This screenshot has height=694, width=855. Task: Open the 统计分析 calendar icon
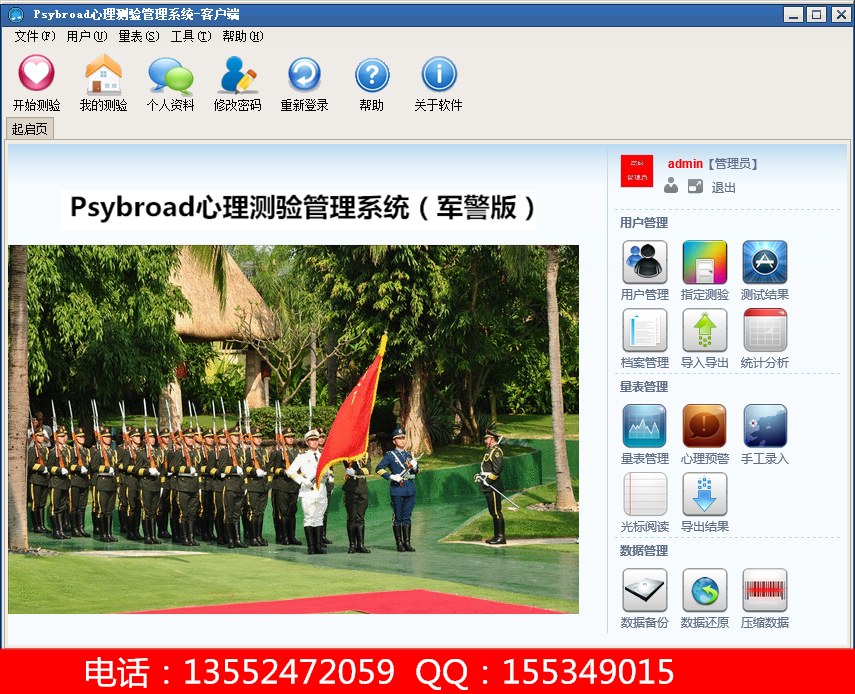[x=764, y=330]
